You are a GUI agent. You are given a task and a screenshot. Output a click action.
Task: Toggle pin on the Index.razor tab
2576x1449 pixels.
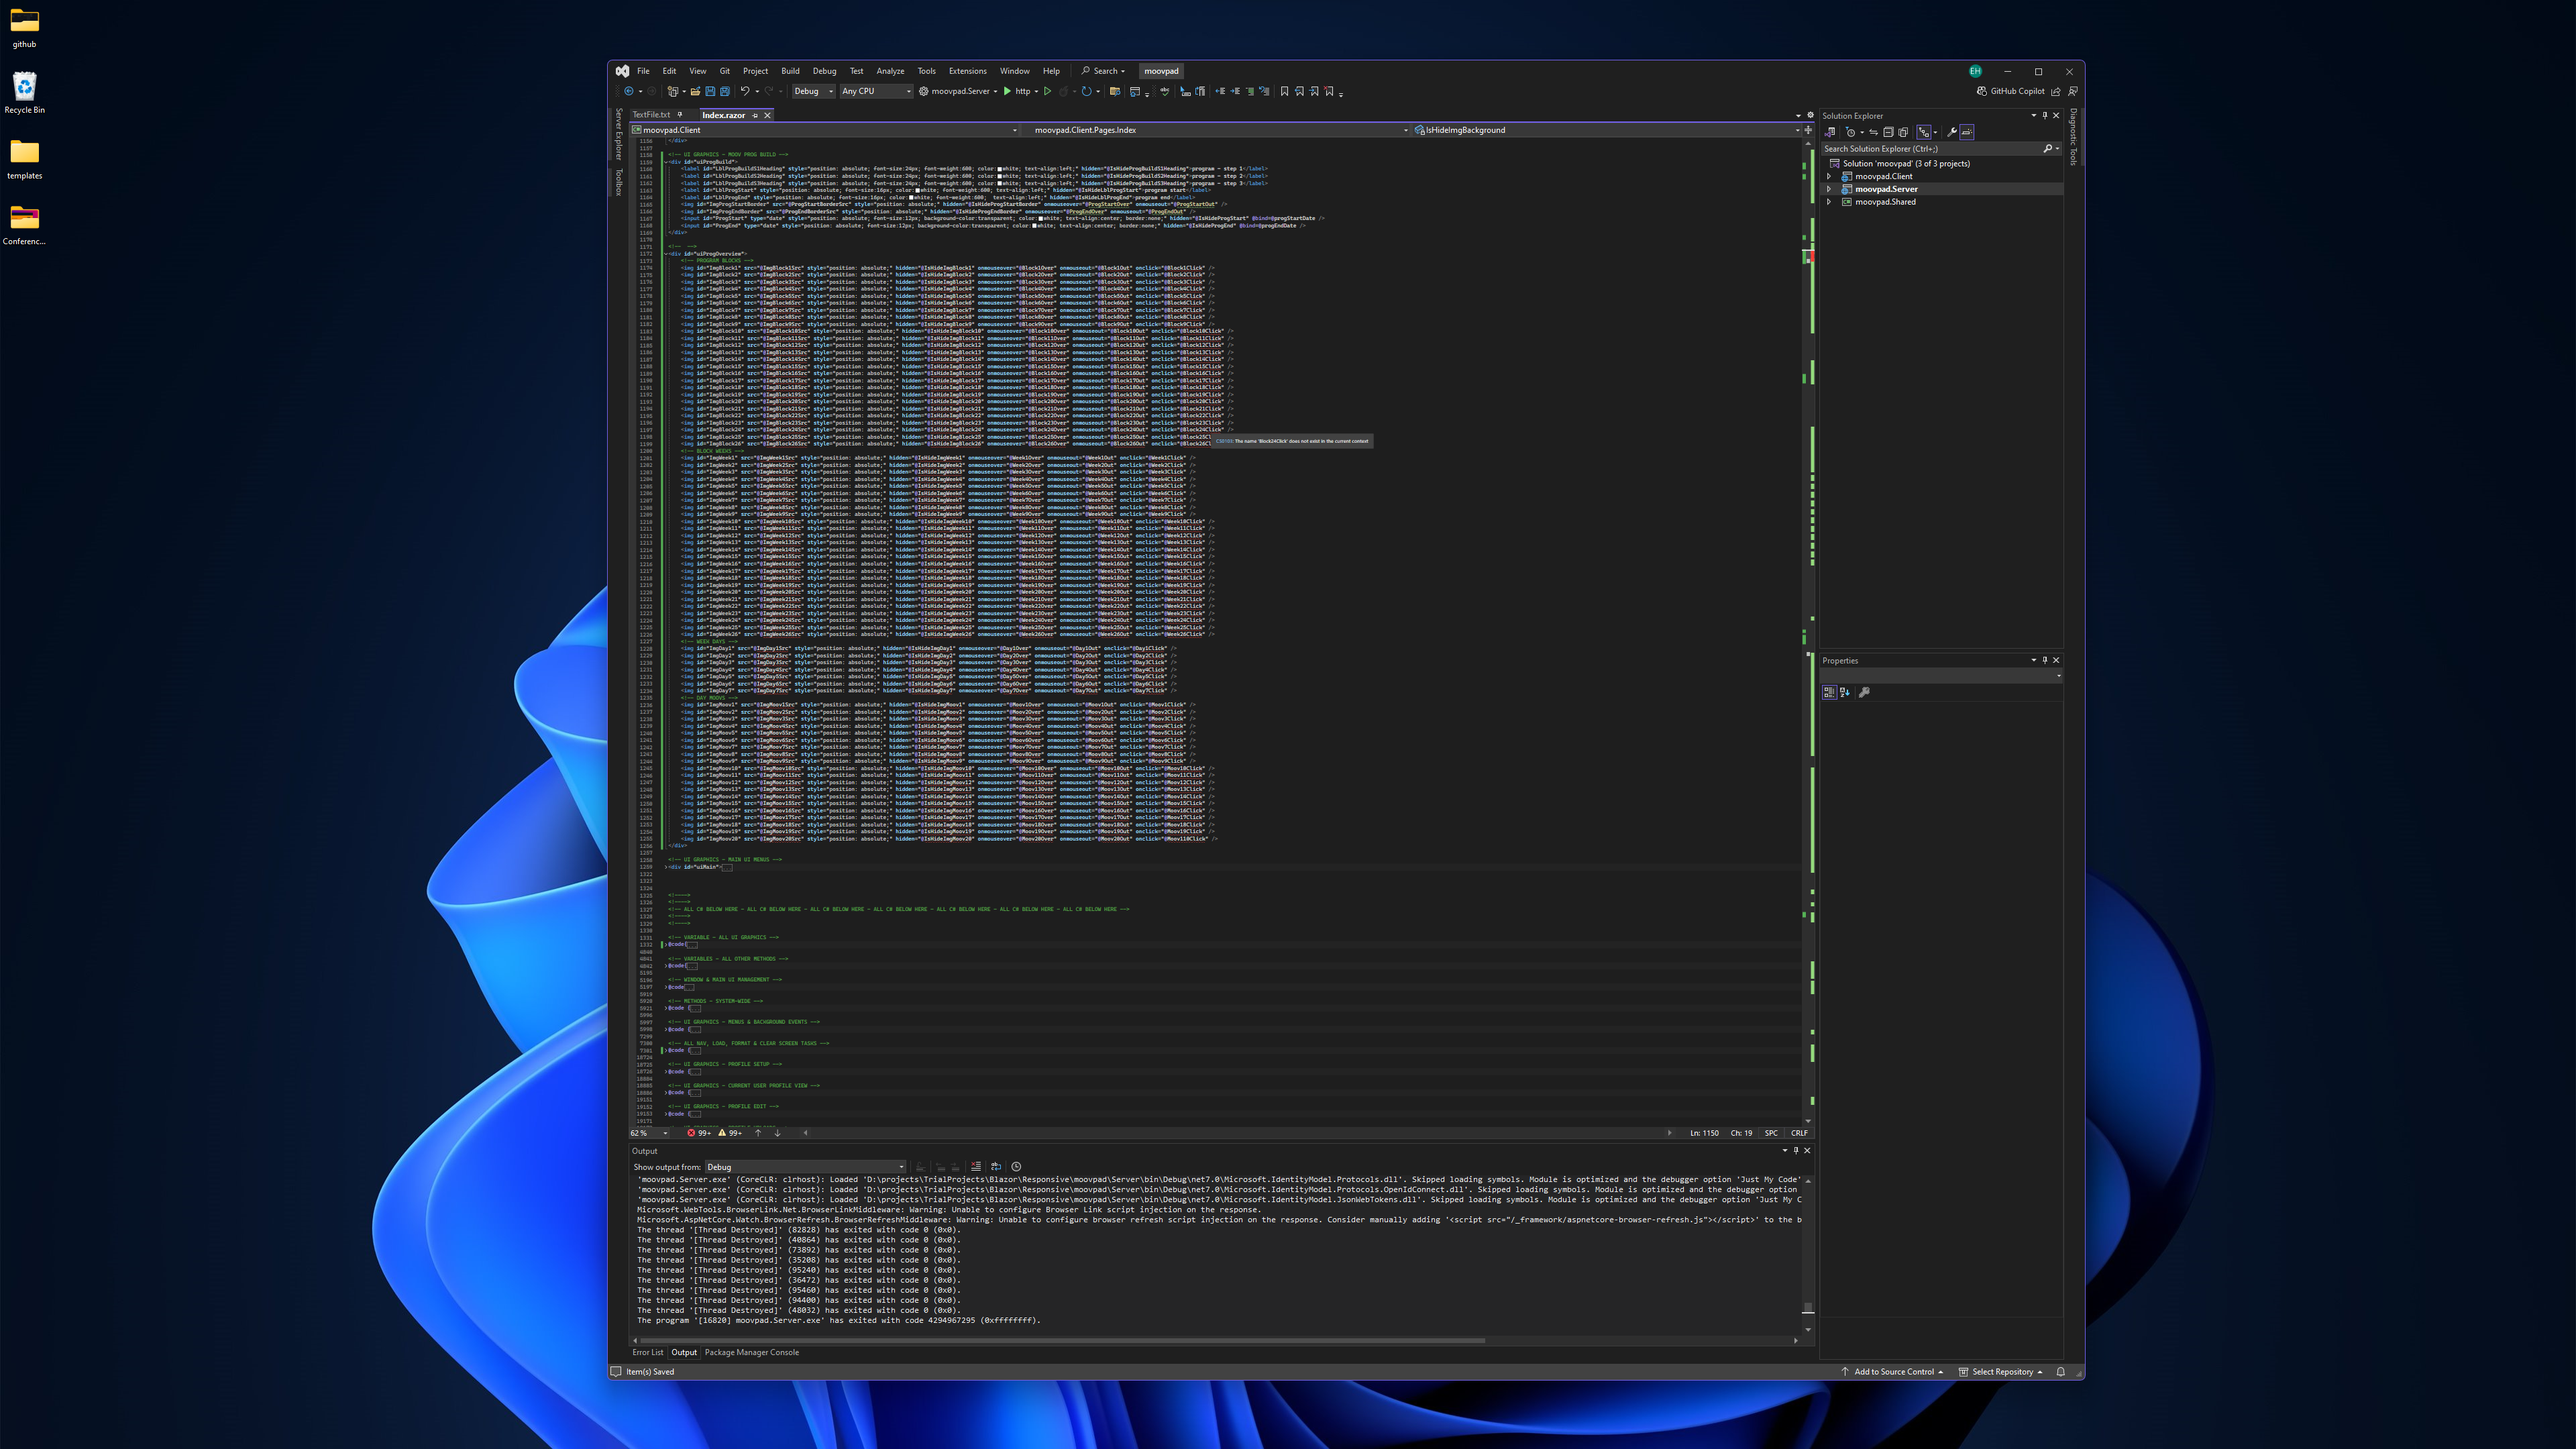point(755,115)
